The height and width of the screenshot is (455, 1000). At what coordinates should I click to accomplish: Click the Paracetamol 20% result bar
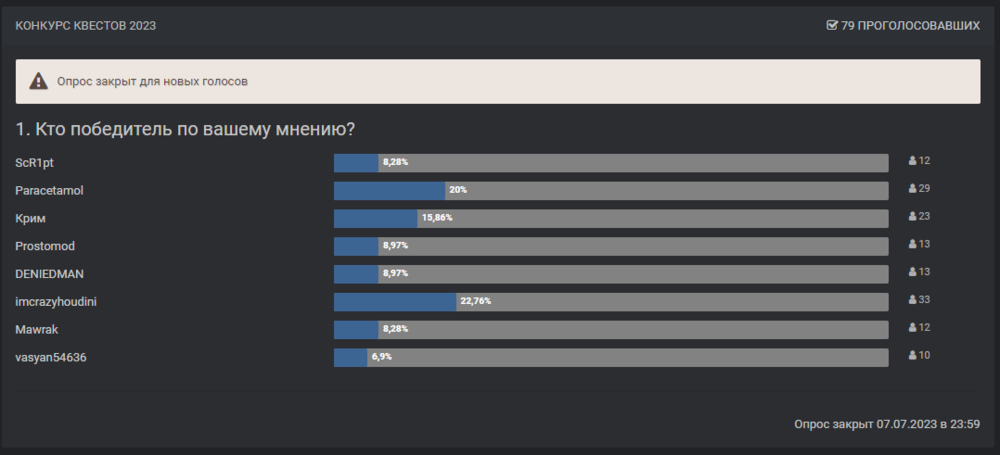610,190
